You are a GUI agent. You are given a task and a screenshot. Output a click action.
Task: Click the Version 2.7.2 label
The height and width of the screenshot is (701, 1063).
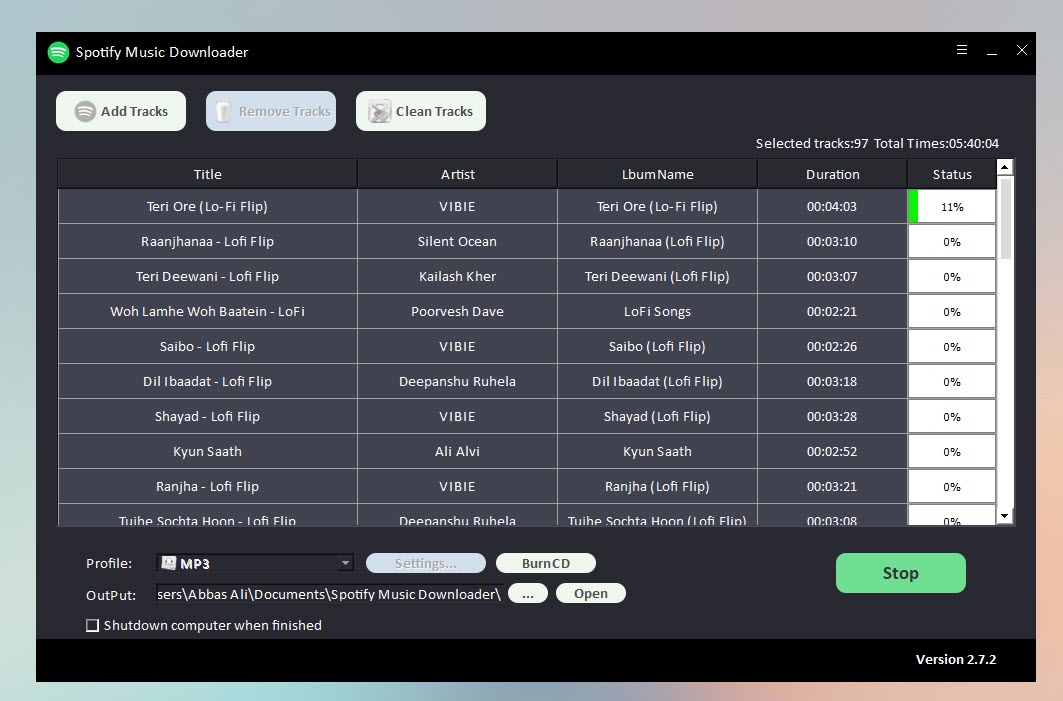[x=956, y=659]
